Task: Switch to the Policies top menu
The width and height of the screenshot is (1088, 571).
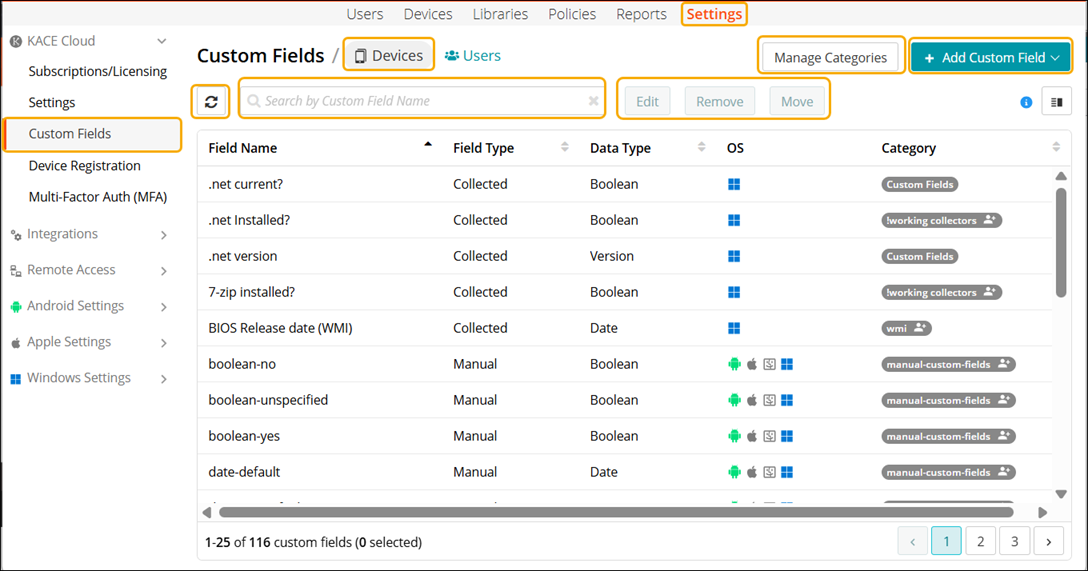Action: 572,14
